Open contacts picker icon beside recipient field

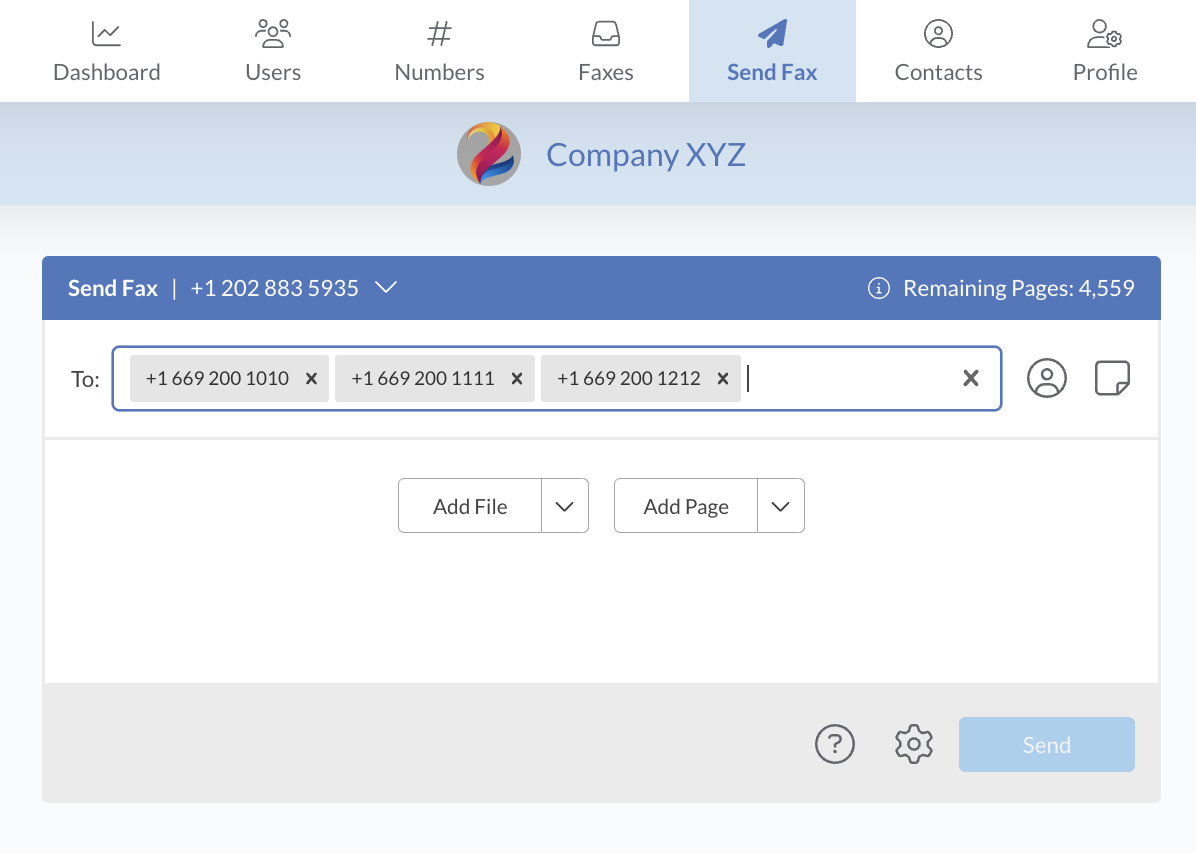coord(1046,378)
